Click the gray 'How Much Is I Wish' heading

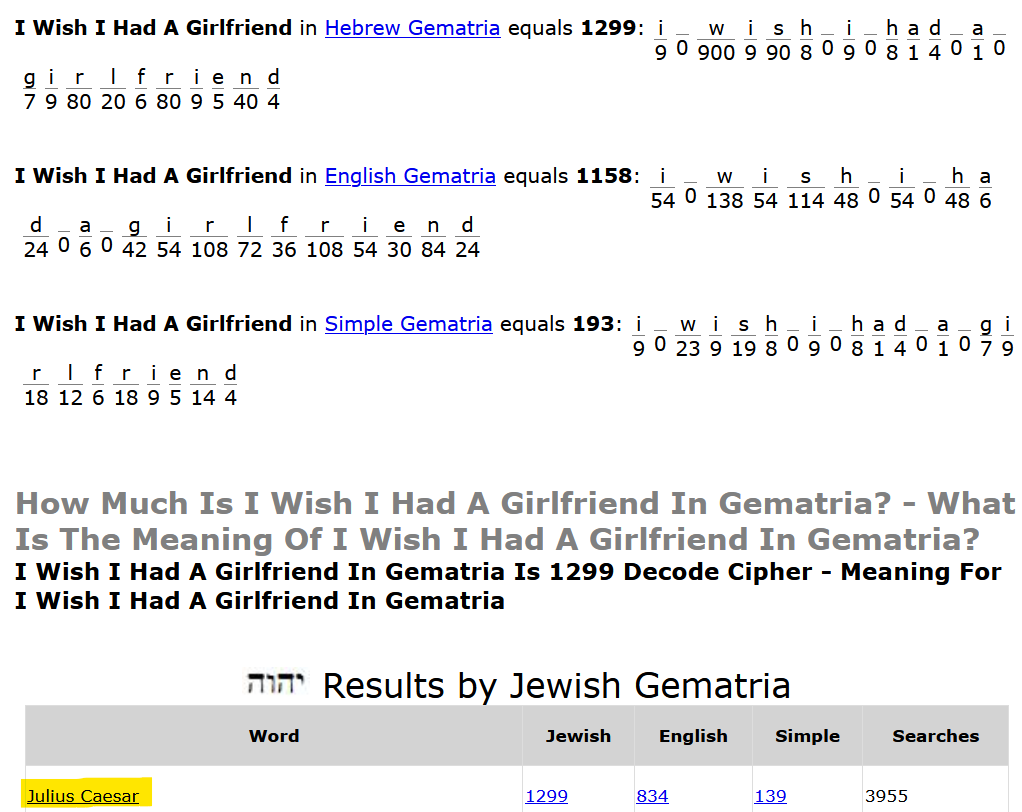[515, 521]
